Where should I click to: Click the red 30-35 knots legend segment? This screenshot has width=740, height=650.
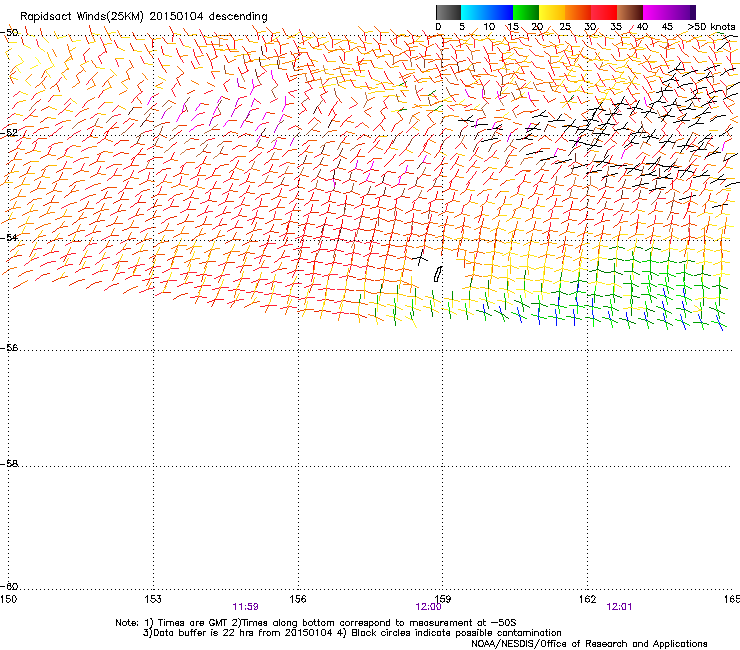(x=604, y=12)
